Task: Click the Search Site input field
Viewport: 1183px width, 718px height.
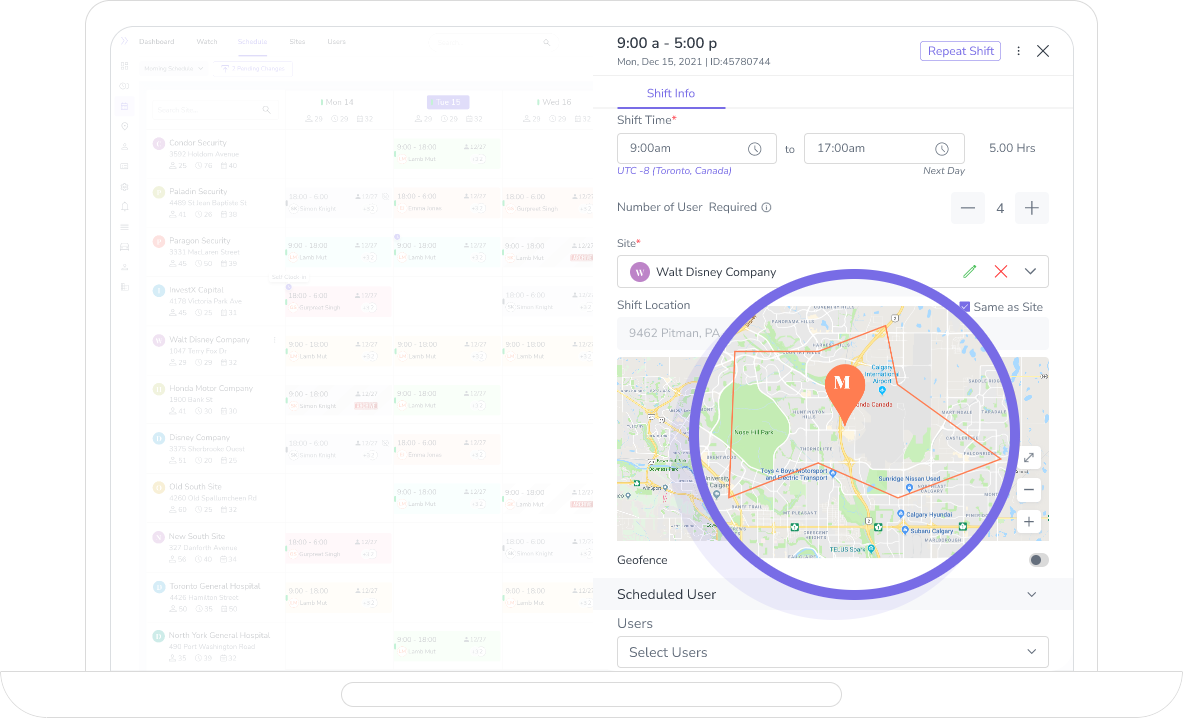Action: pos(214,110)
